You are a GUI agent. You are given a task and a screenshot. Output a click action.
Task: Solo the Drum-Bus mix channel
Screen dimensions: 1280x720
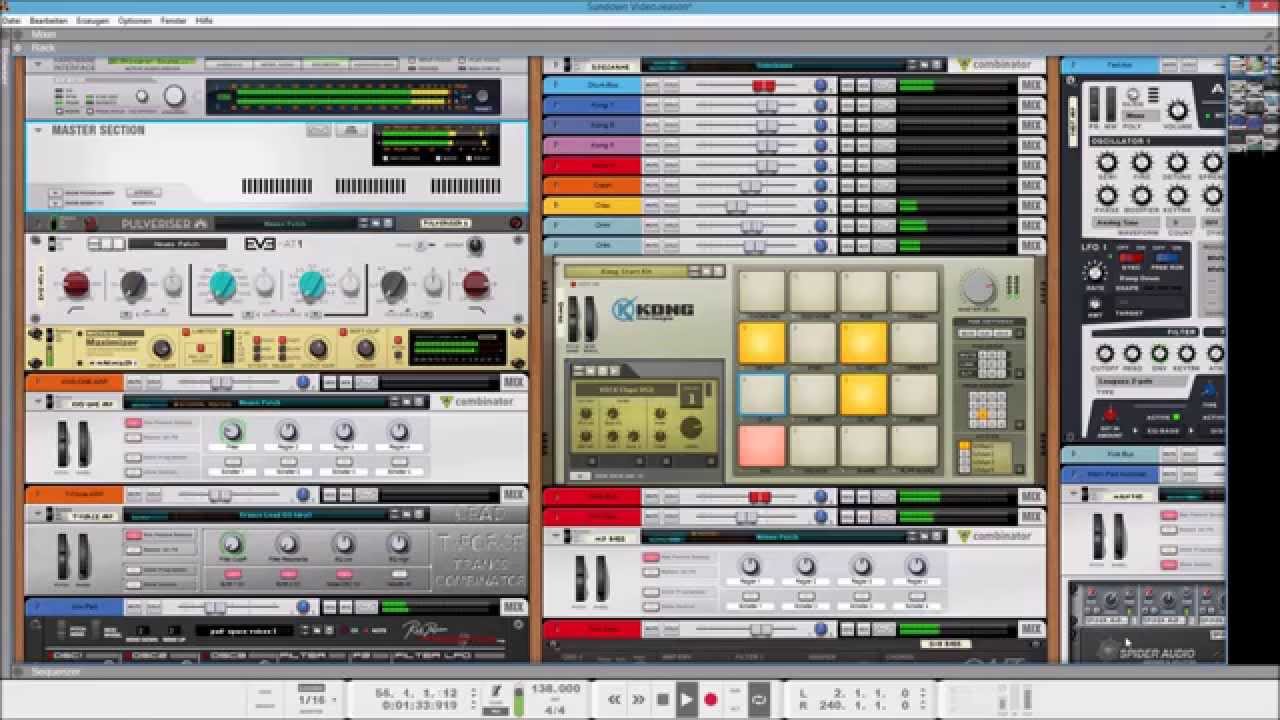[x=670, y=86]
